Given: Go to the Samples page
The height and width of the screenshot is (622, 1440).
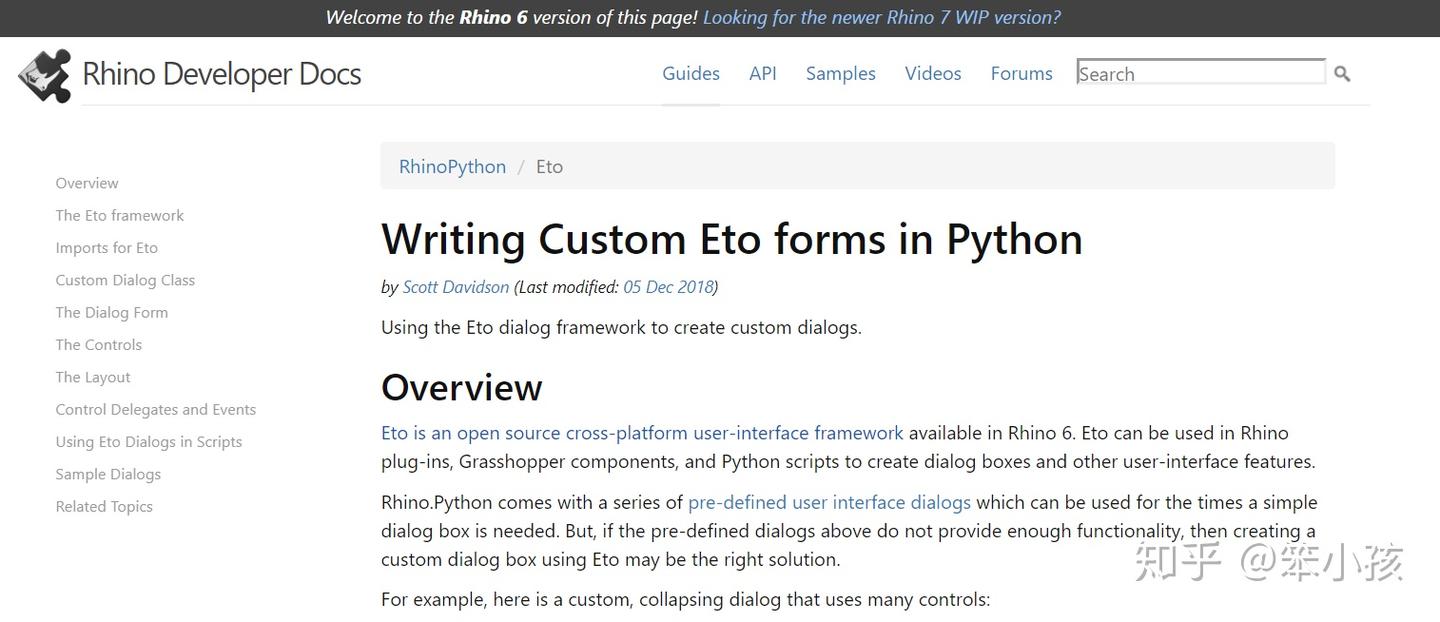Looking at the screenshot, I should pos(840,73).
